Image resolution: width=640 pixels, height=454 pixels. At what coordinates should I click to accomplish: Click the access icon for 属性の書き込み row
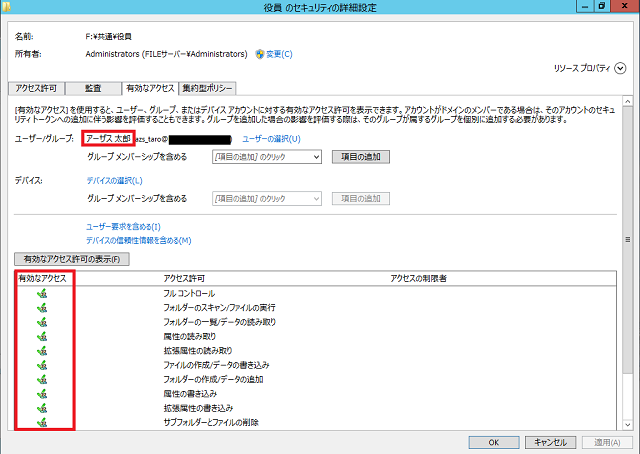point(41,394)
